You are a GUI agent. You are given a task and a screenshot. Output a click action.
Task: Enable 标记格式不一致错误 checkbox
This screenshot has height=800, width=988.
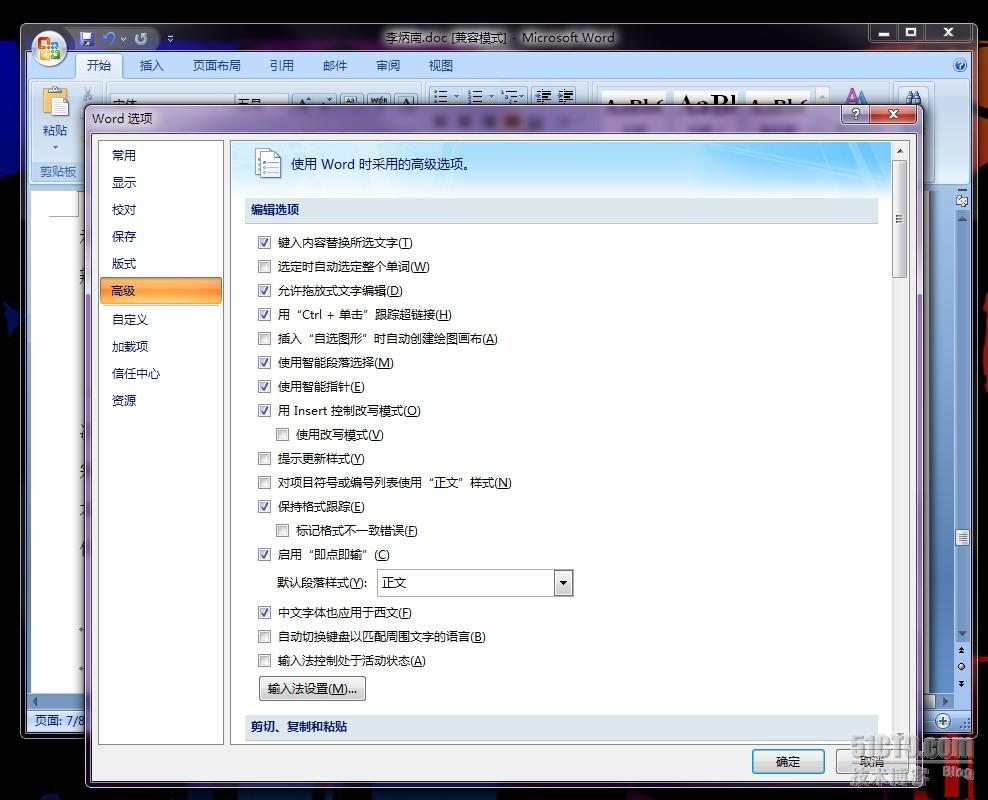(x=282, y=530)
